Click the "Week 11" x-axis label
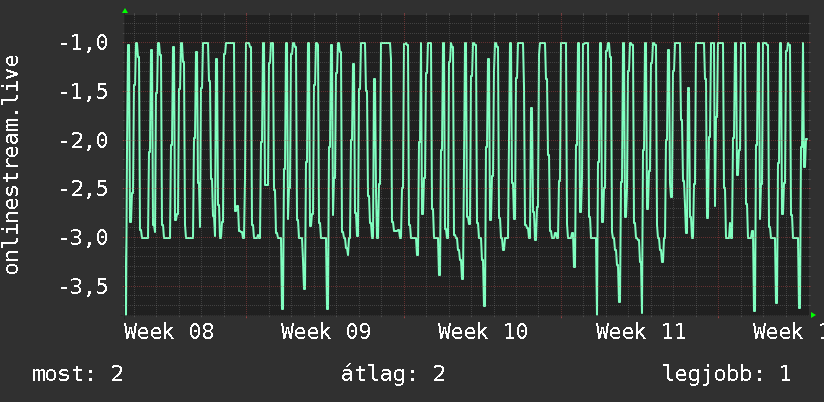824x402 pixels. 641,332
